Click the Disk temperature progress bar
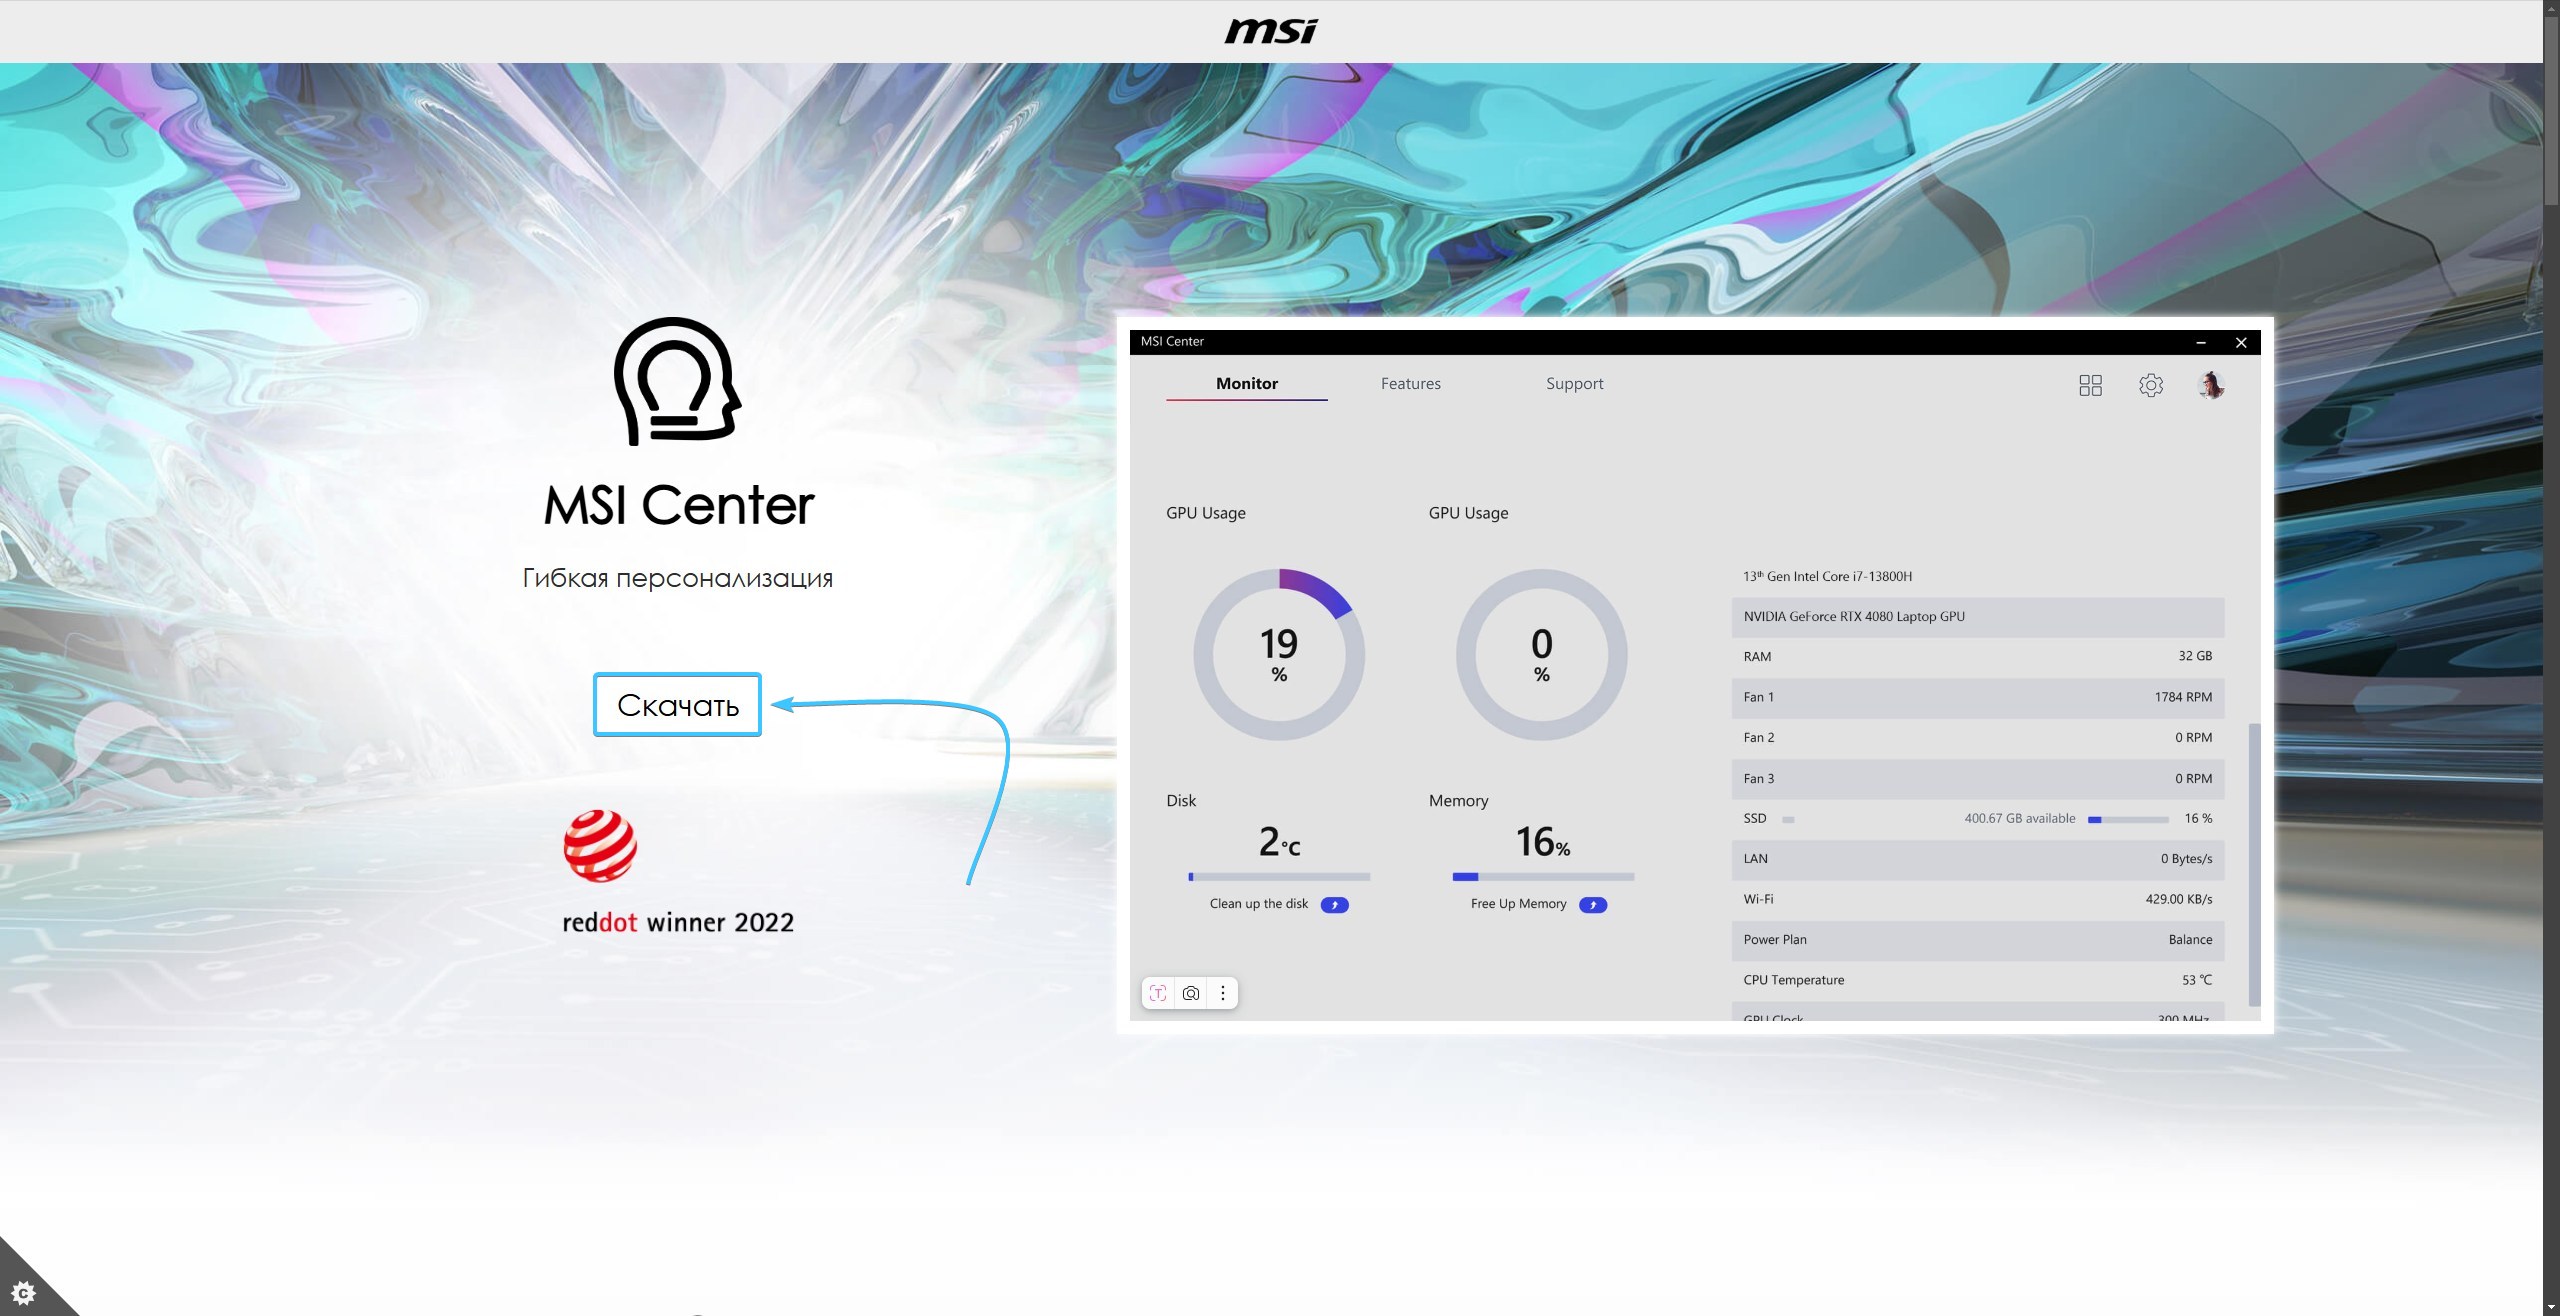This screenshot has width=2560, height=1316. coord(1279,877)
